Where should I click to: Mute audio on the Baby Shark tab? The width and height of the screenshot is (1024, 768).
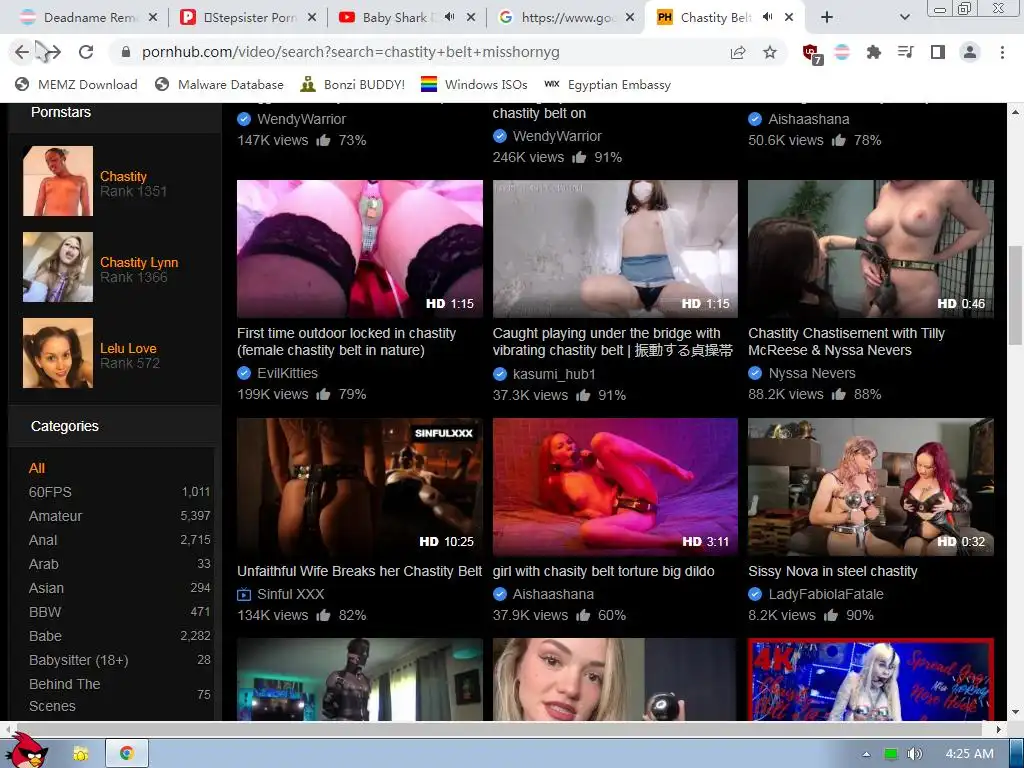click(x=449, y=18)
